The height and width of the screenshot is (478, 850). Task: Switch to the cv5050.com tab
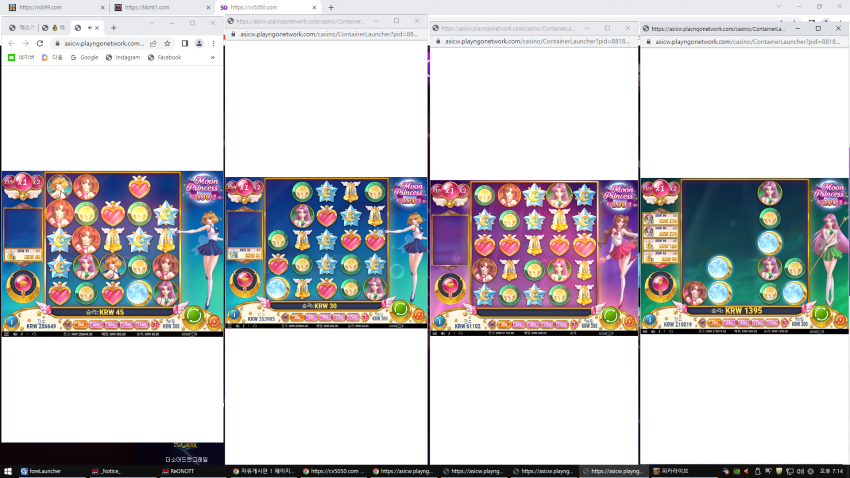click(x=268, y=8)
